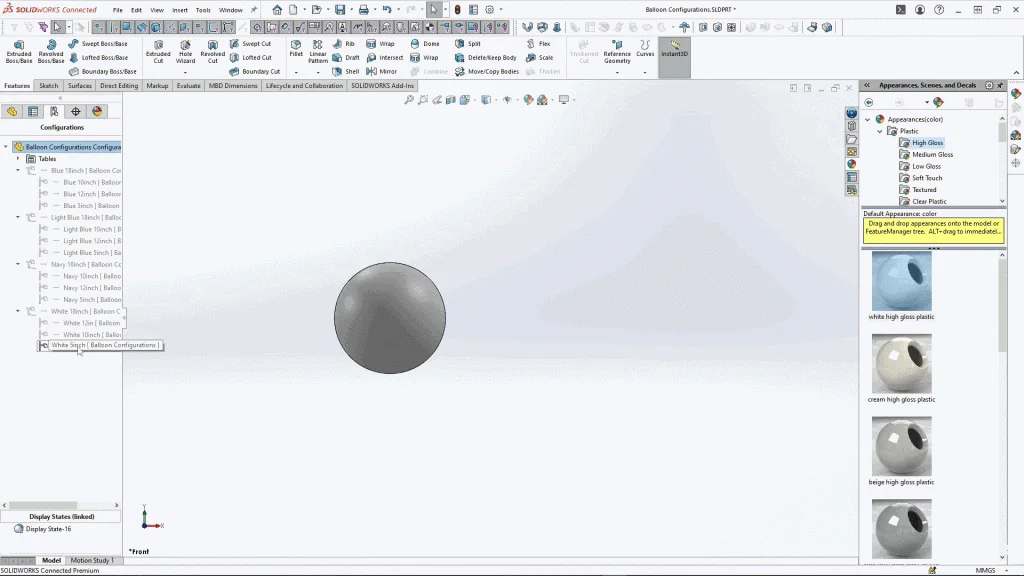The height and width of the screenshot is (576, 1024).
Task: Open the Insert menu
Action: click(x=180, y=10)
